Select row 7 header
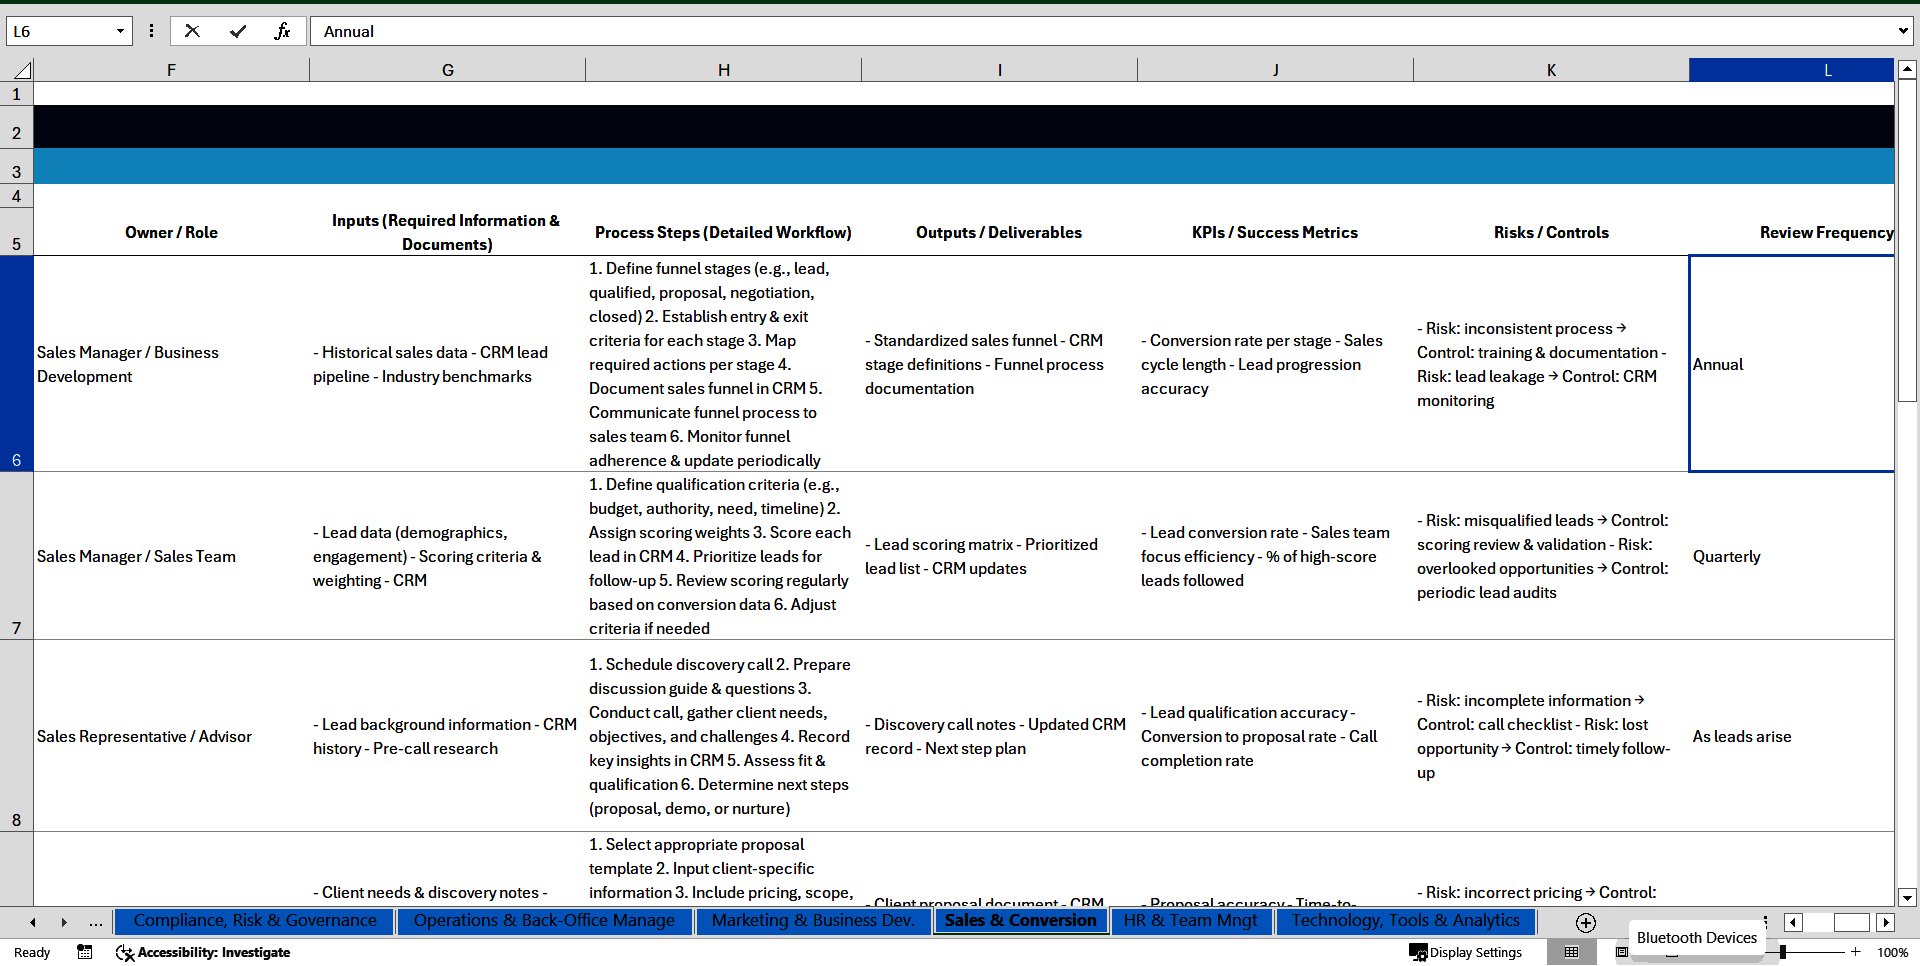The image size is (1920, 966). tap(16, 556)
